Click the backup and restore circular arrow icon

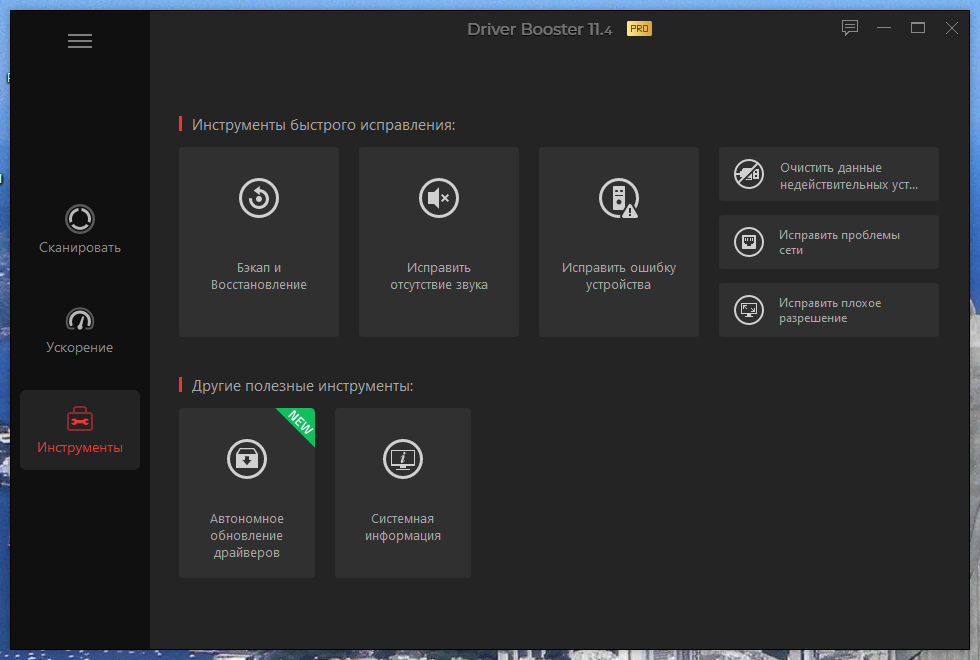(259, 198)
